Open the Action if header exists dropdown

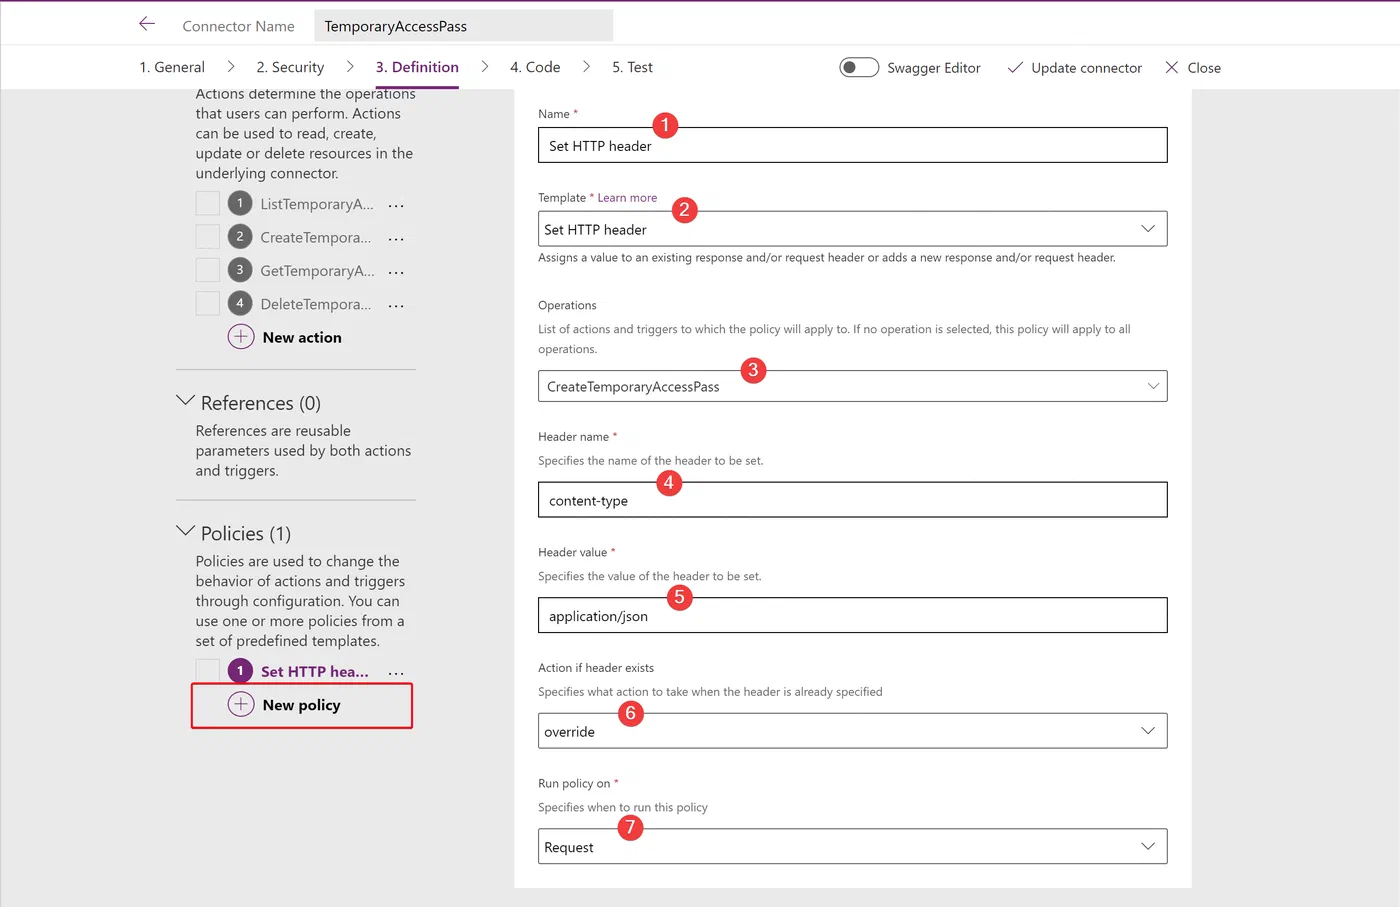[x=852, y=731]
